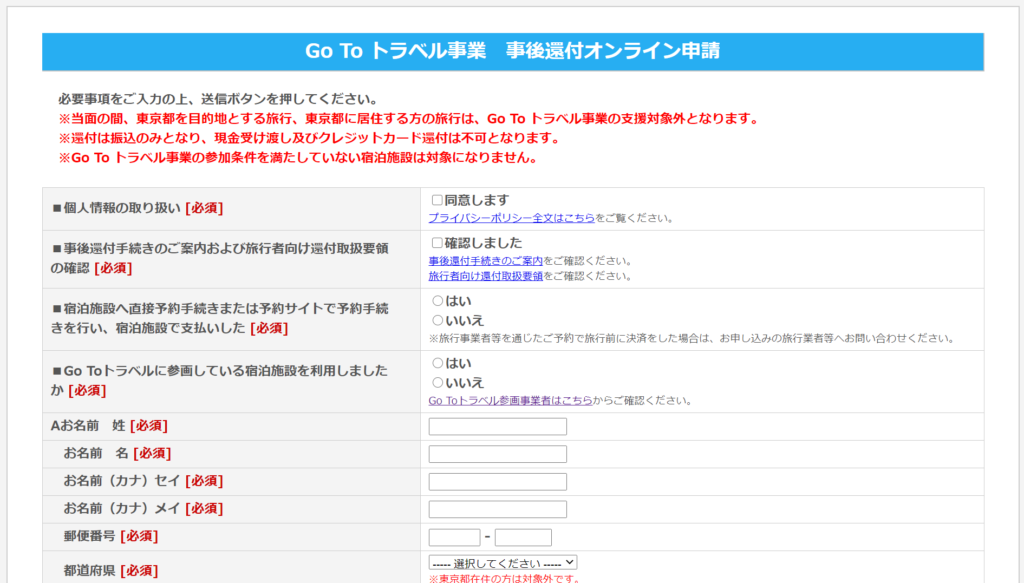Screen dimensions: 1024x583
Task: Select はい for direct booking with accommodation
Action: click(x=437, y=301)
